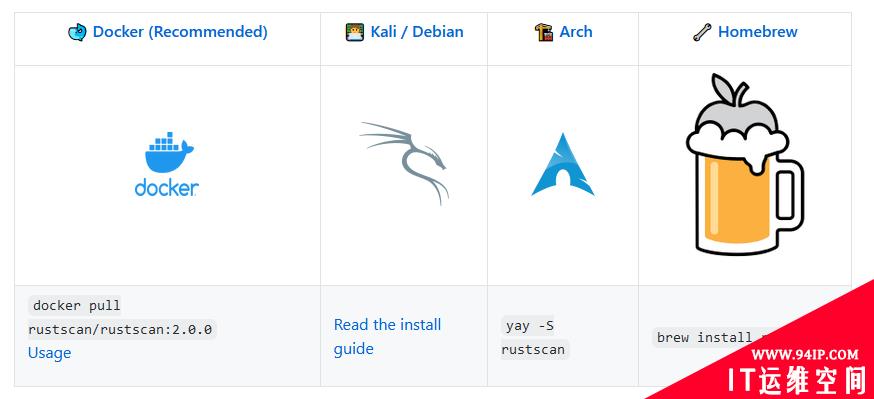
Task: Click the blue Arch Linux logo
Action: pos(563,164)
